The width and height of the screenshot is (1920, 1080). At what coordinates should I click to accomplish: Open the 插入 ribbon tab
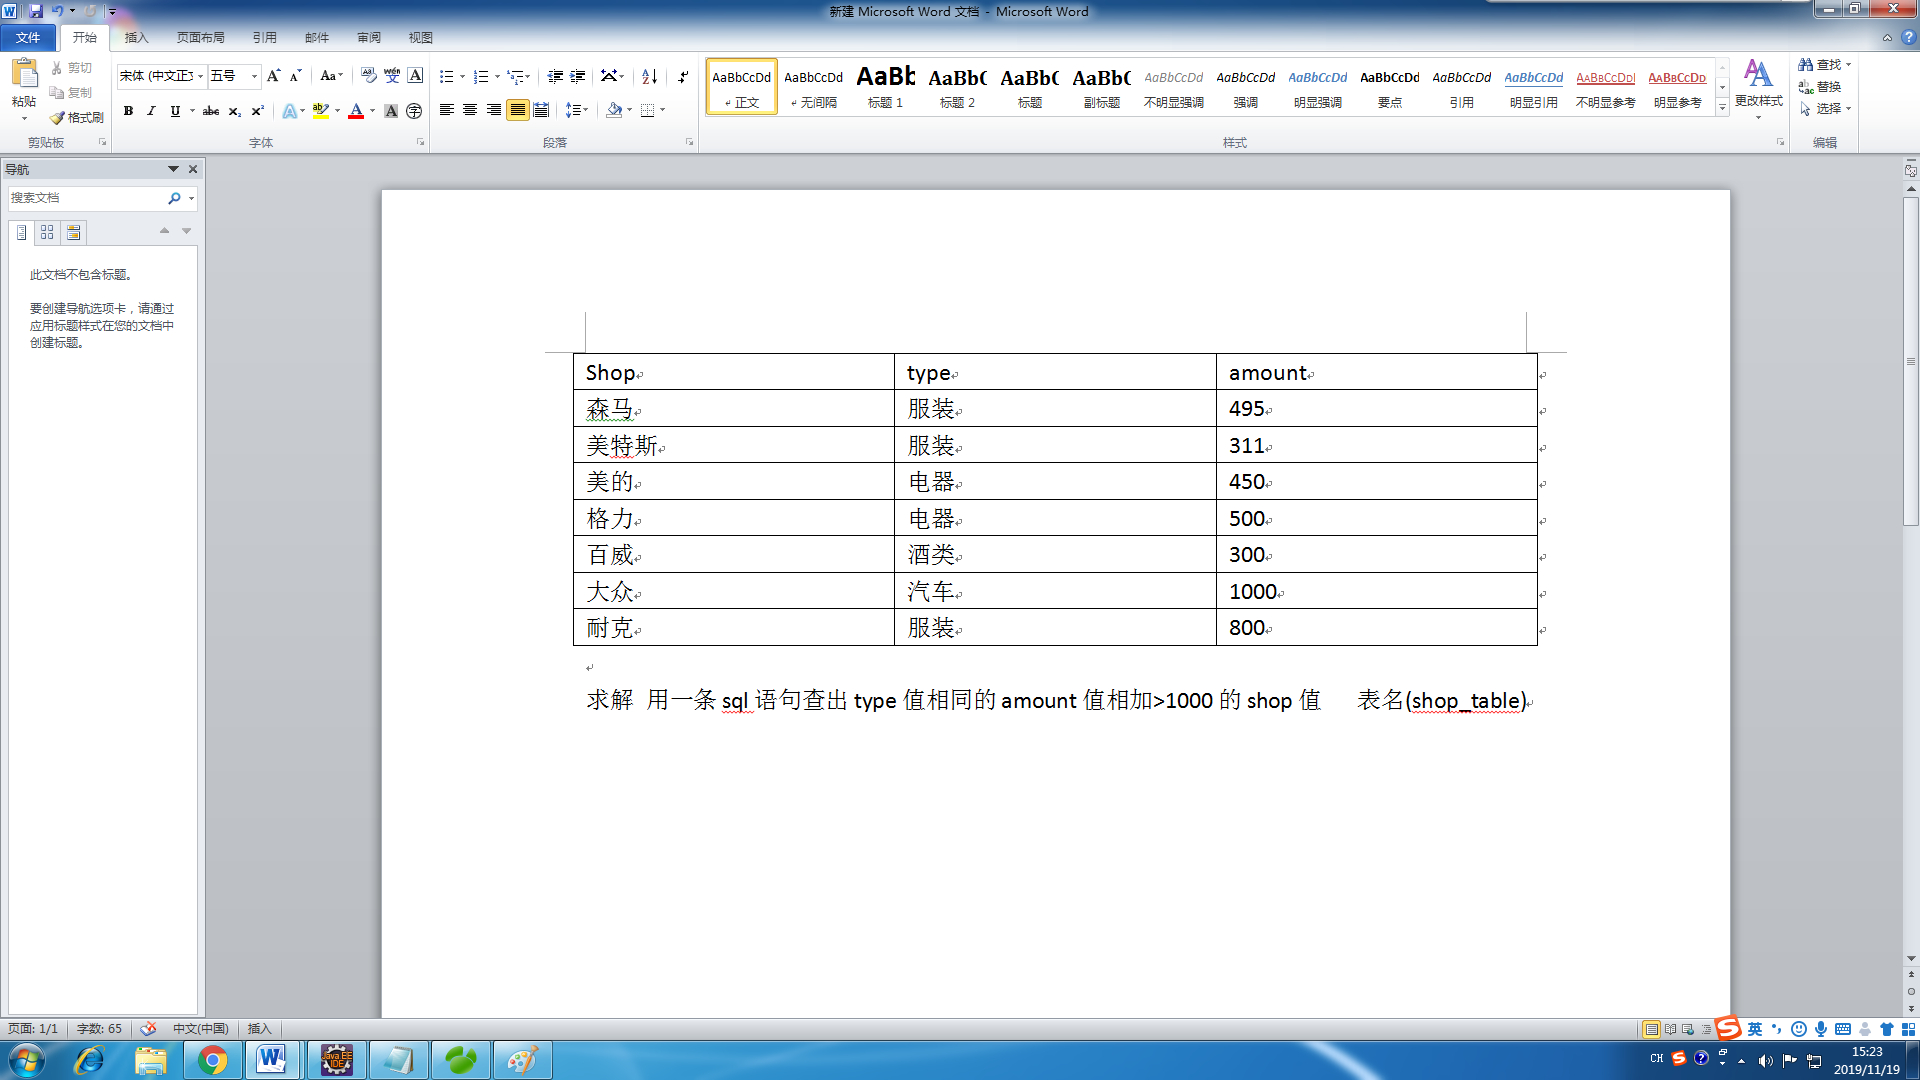pos(136,38)
